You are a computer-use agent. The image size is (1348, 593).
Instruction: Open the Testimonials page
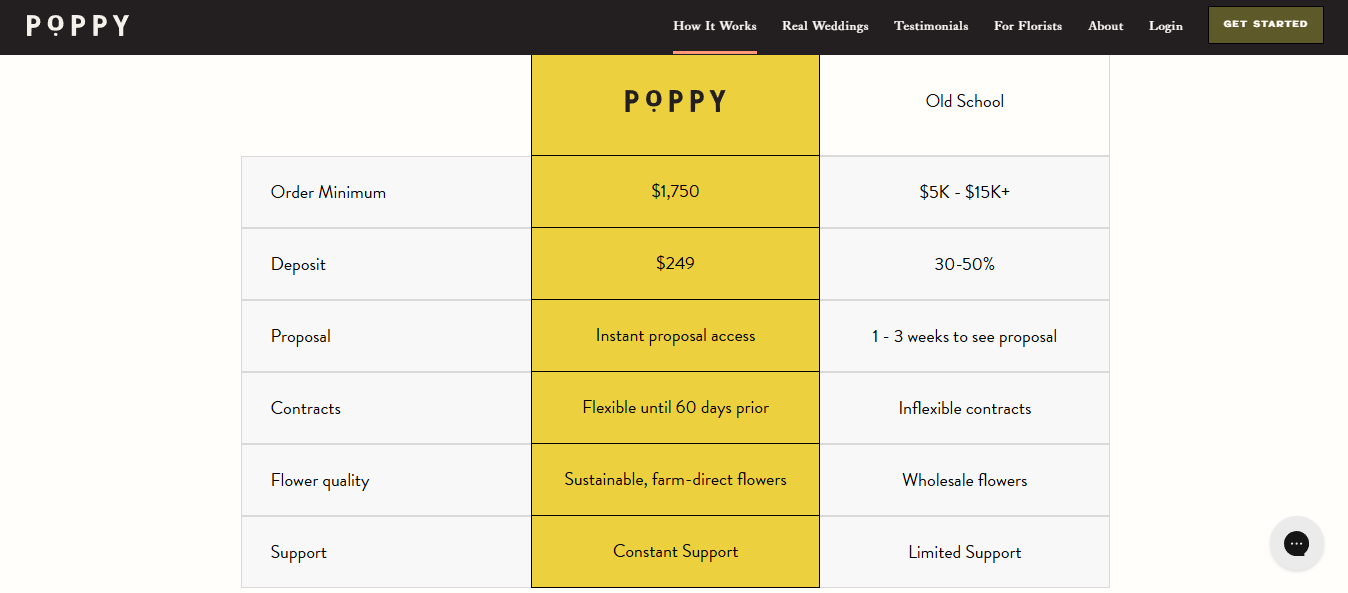pyautogui.click(x=931, y=26)
